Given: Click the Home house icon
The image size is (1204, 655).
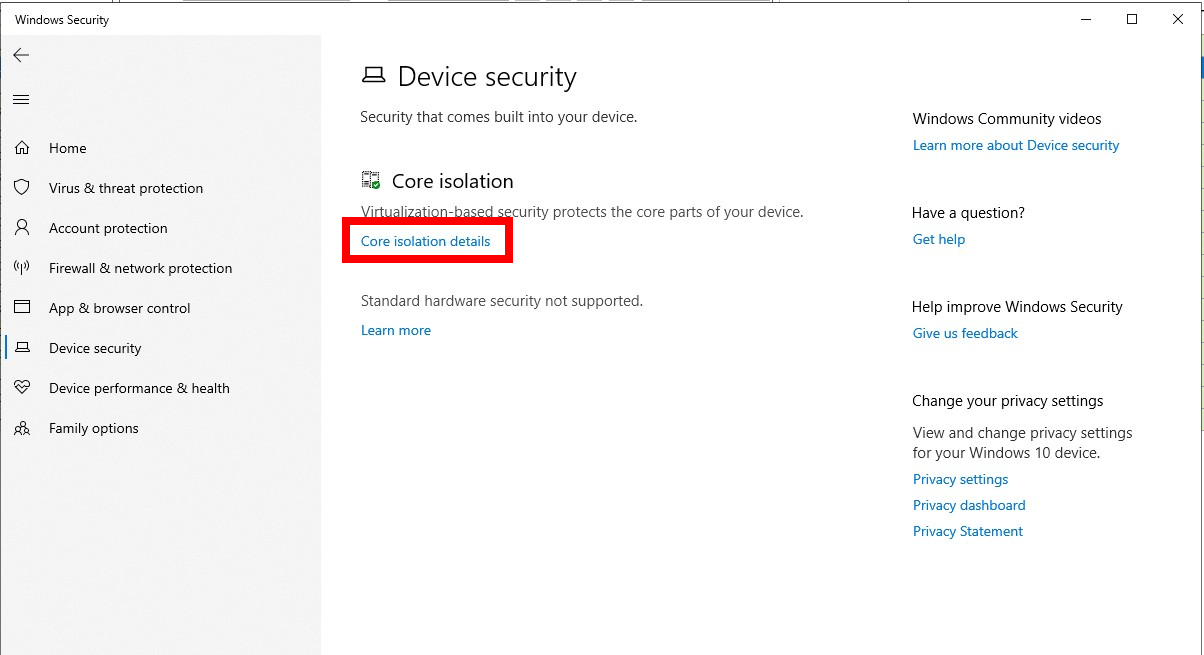Looking at the screenshot, I should pos(22,148).
